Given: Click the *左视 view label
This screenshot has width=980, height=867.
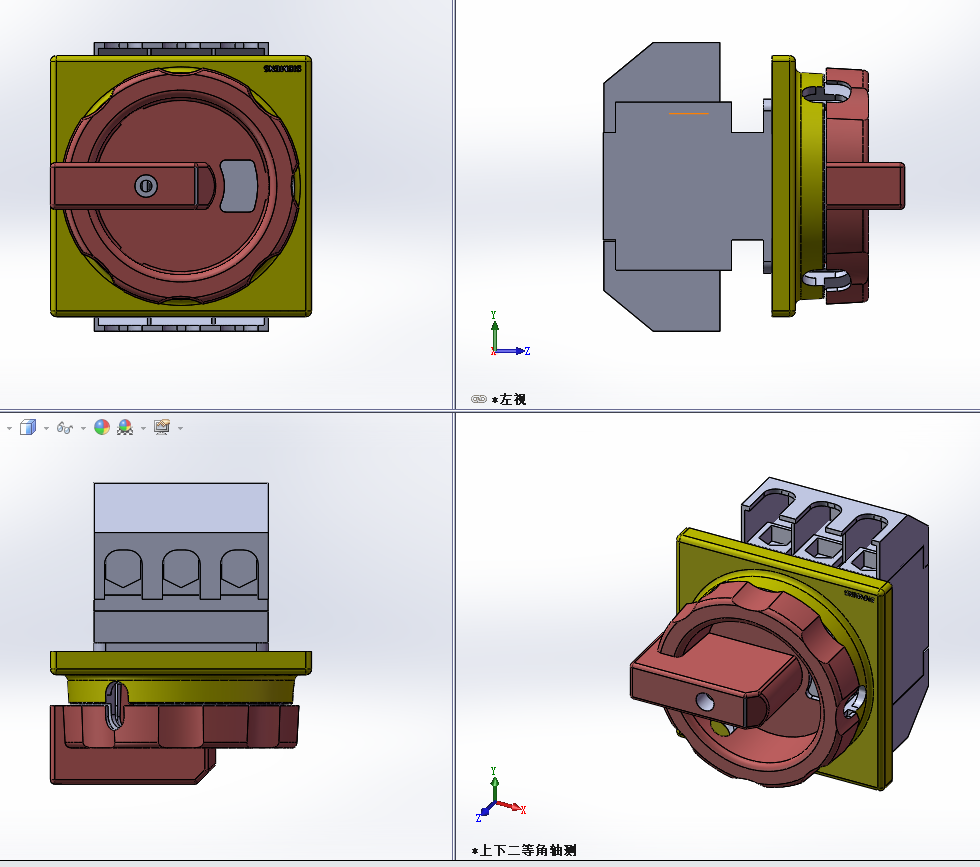Looking at the screenshot, I should 509,399.
